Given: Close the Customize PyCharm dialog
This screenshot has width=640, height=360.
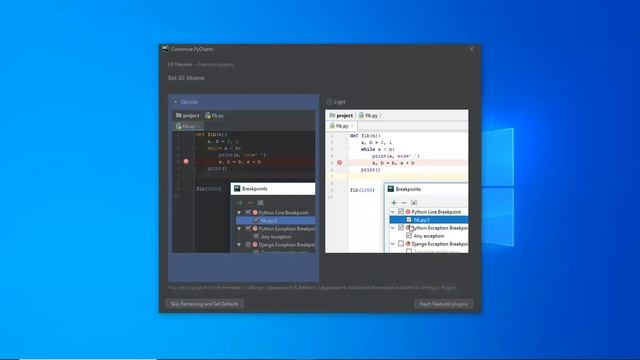Looking at the screenshot, I should [471, 49].
